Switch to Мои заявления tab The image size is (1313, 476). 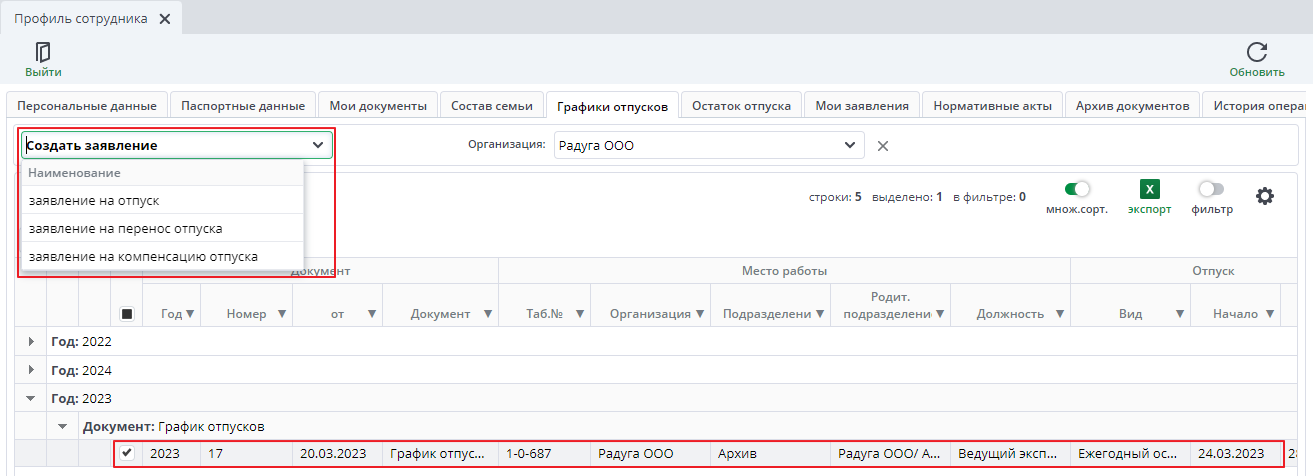(862, 105)
